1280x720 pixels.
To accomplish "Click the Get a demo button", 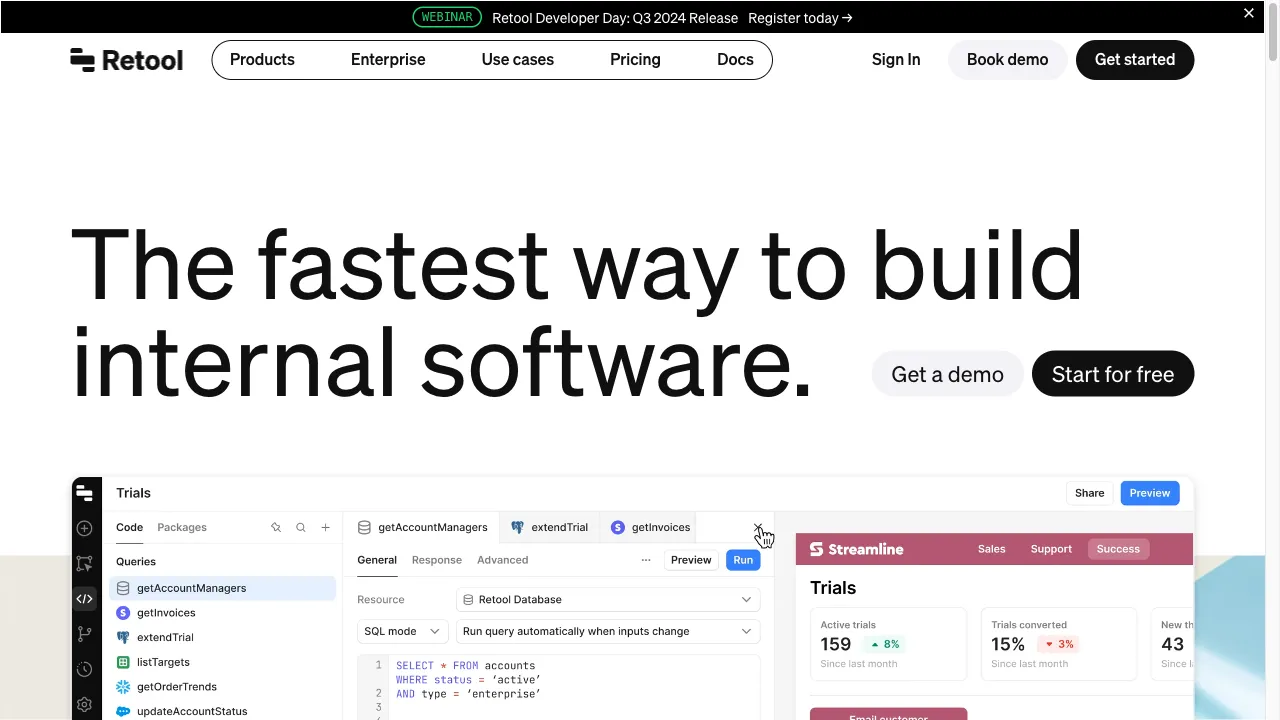I will pos(948,374).
